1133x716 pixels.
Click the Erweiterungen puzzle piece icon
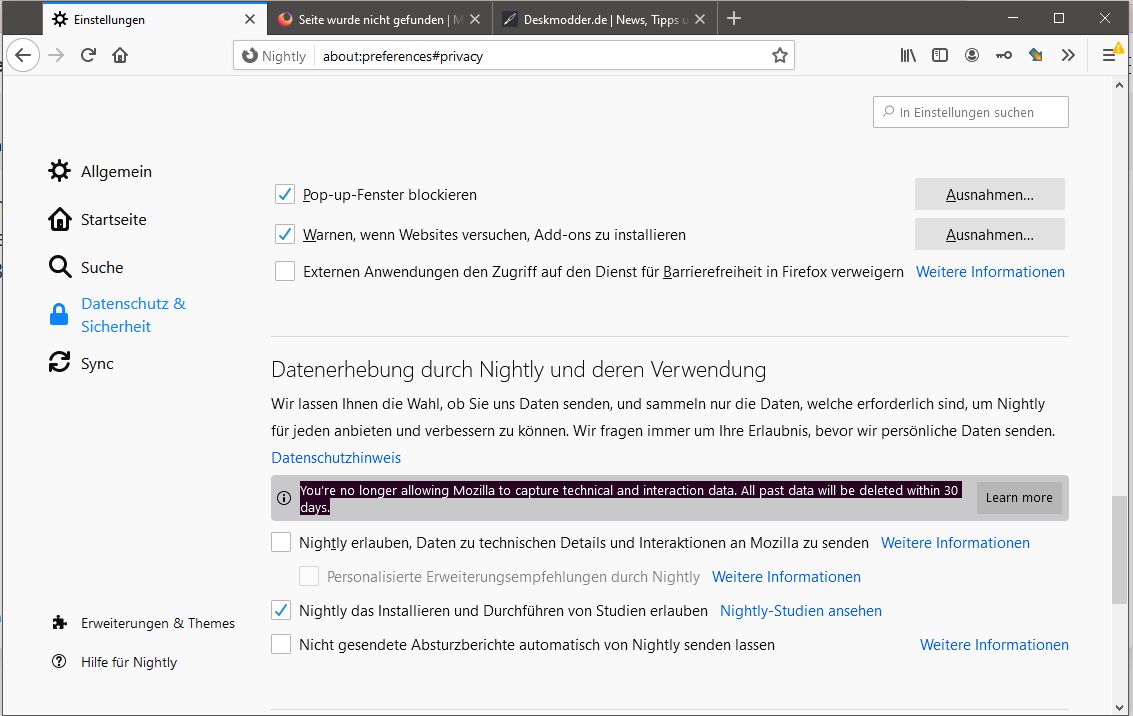(x=59, y=623)
